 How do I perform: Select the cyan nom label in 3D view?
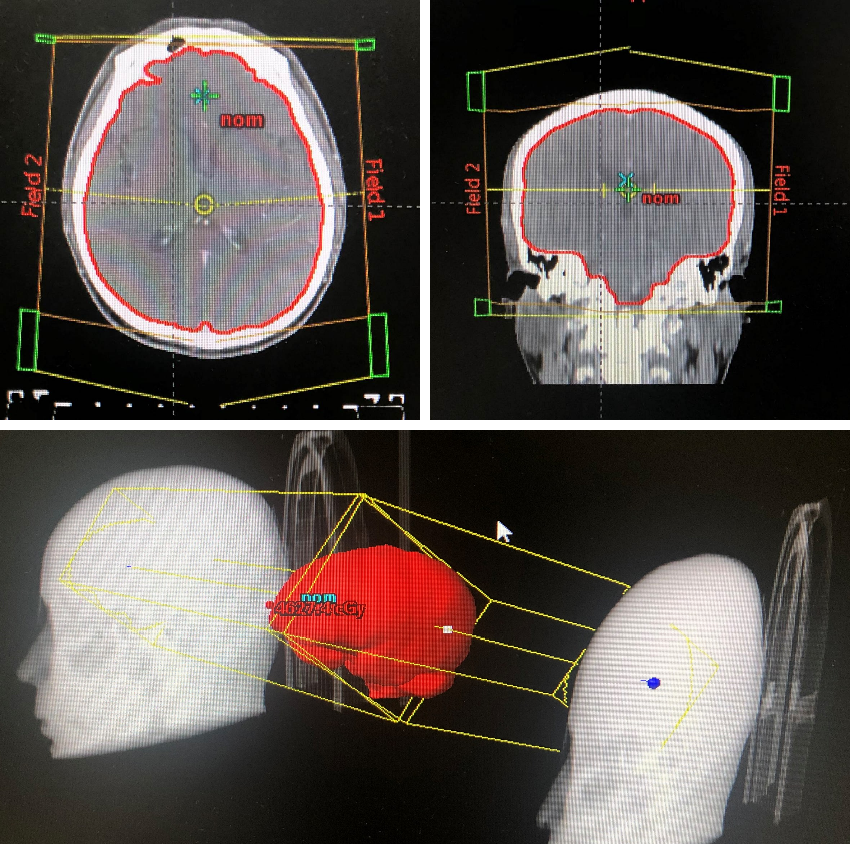318,597
